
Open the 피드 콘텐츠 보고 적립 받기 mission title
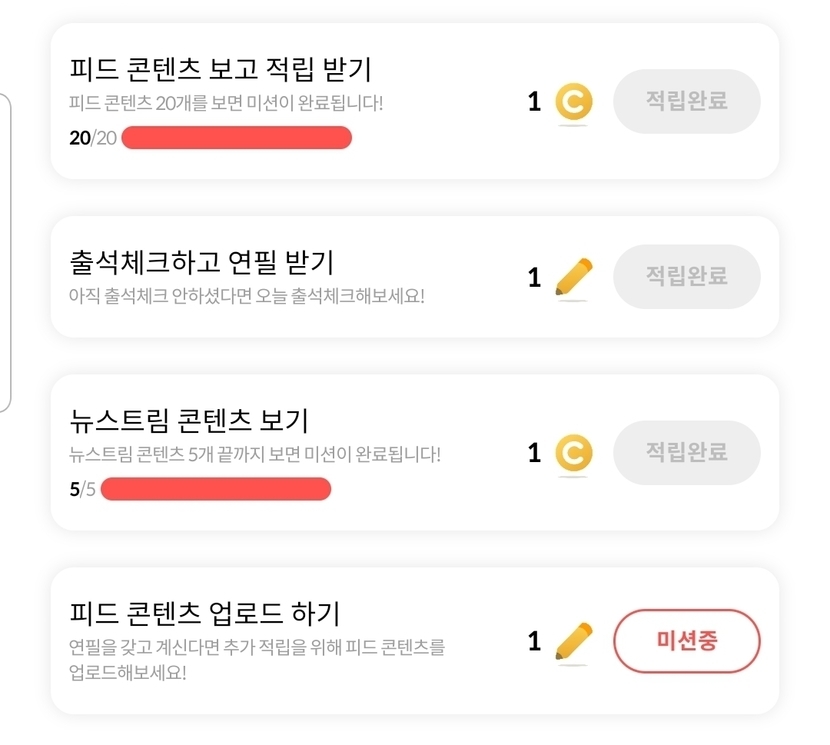[x=221, y=70]
